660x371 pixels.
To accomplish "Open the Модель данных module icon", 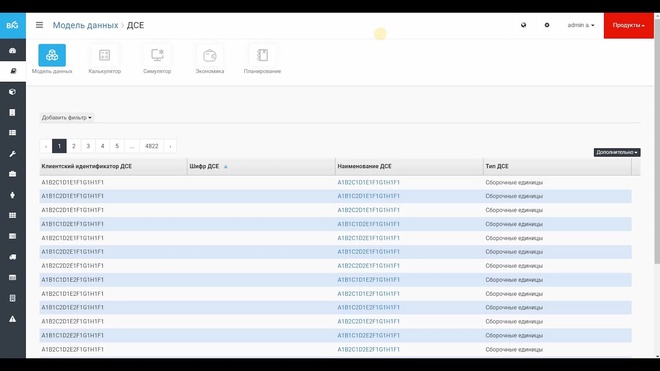I will tap(52, 55).
